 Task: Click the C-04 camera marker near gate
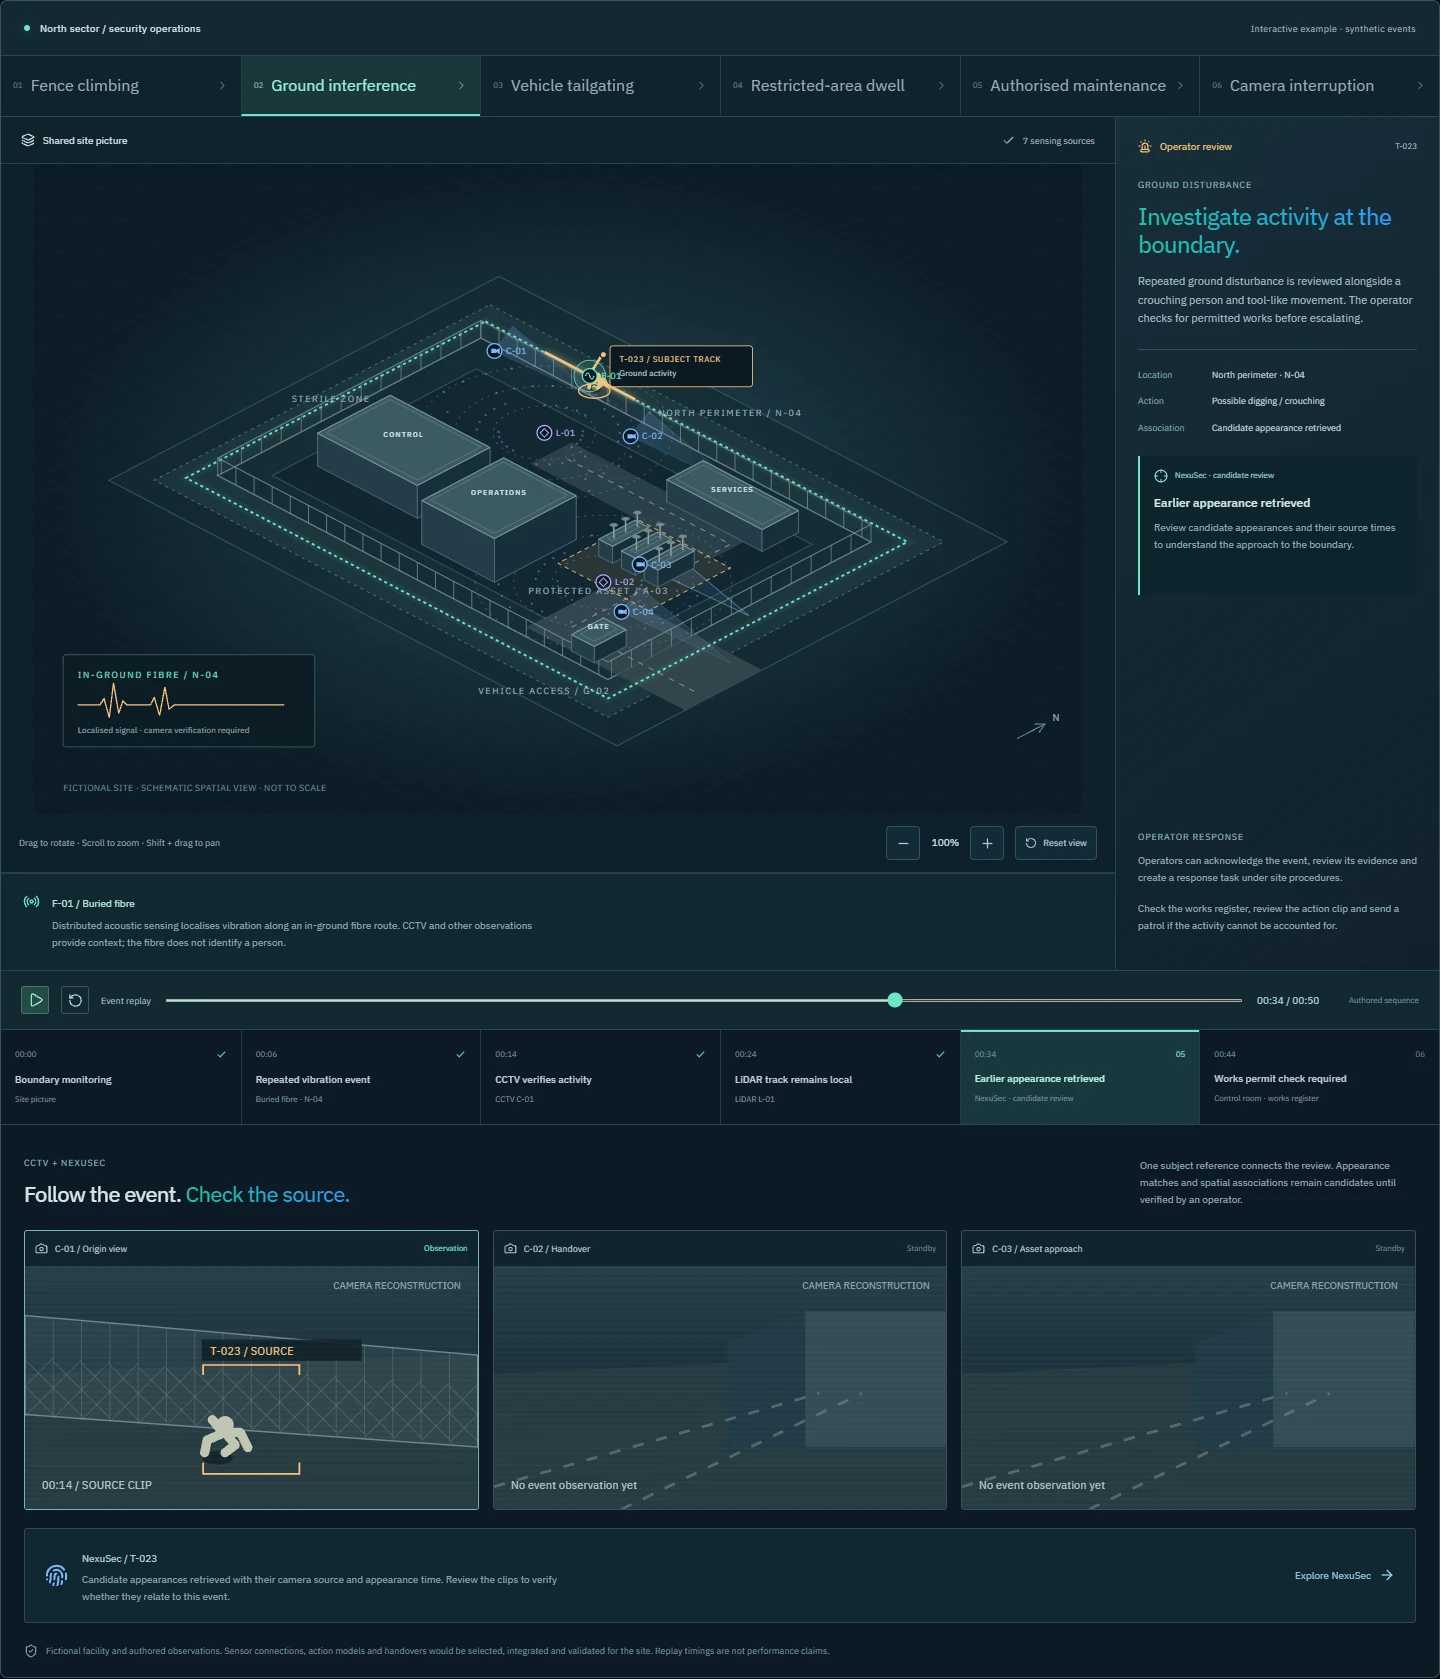(x=621, y=612)
